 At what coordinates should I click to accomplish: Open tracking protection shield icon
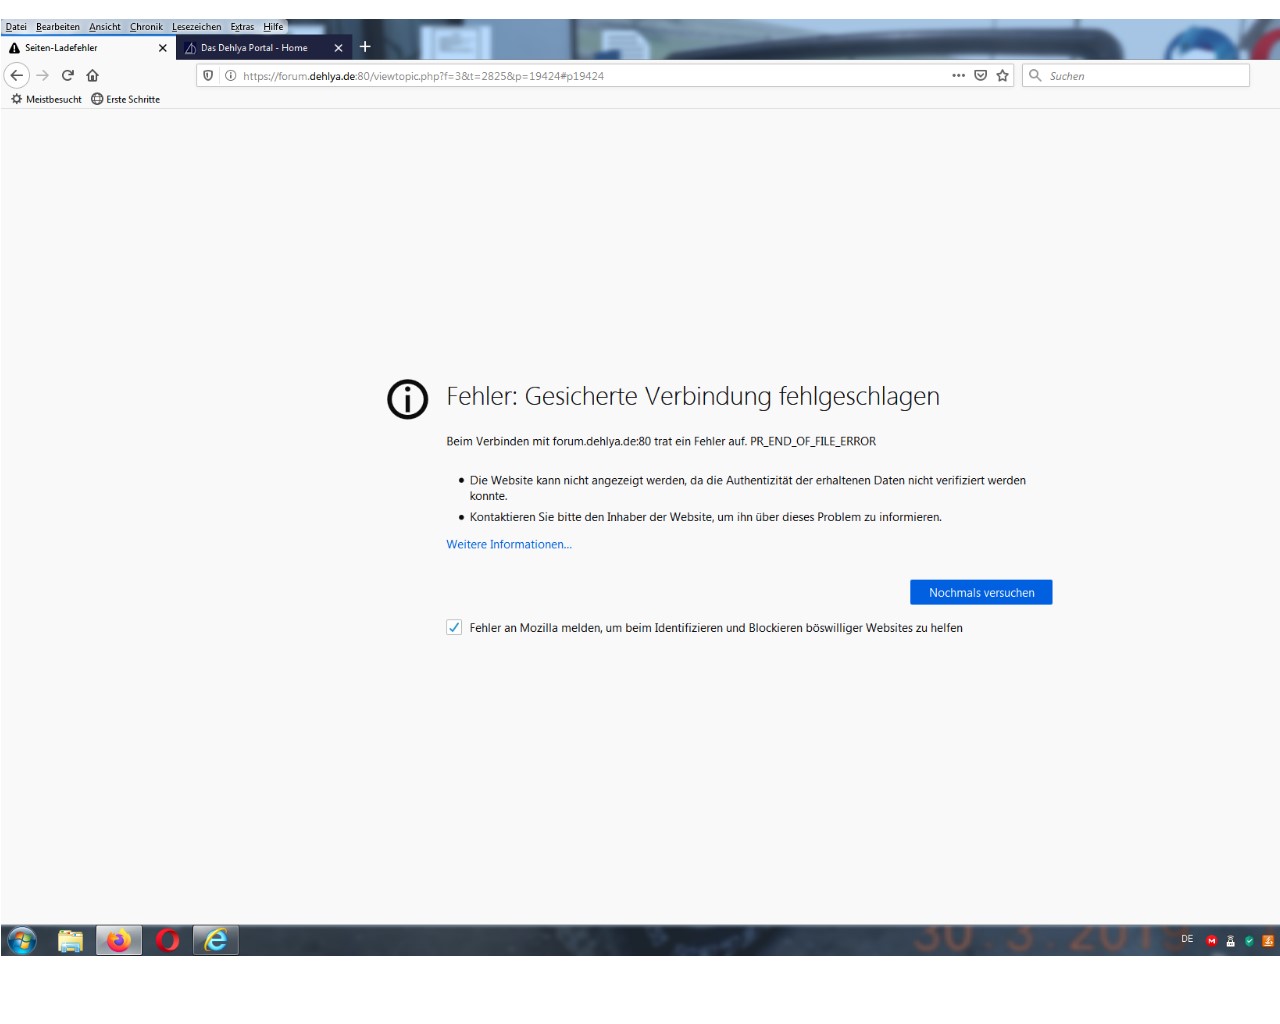208,75
